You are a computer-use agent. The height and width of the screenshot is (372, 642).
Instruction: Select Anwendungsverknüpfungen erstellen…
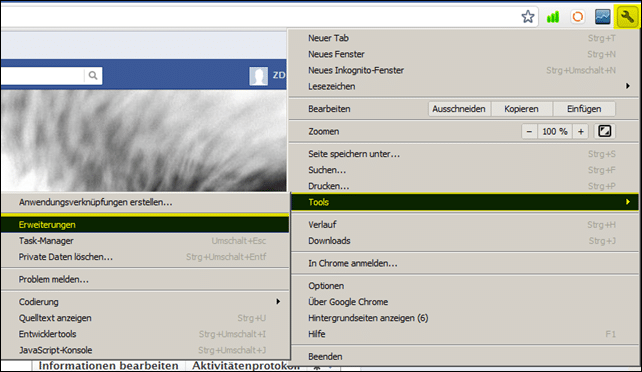[x=145, y=202]
